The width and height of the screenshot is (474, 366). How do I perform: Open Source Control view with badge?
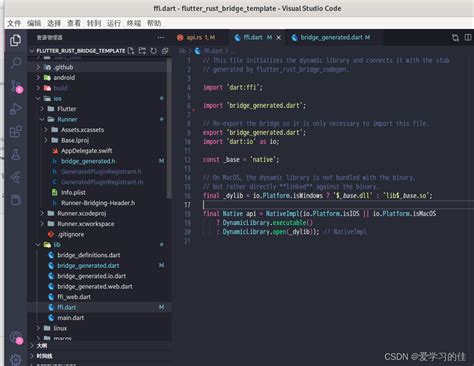coord(16,86)
